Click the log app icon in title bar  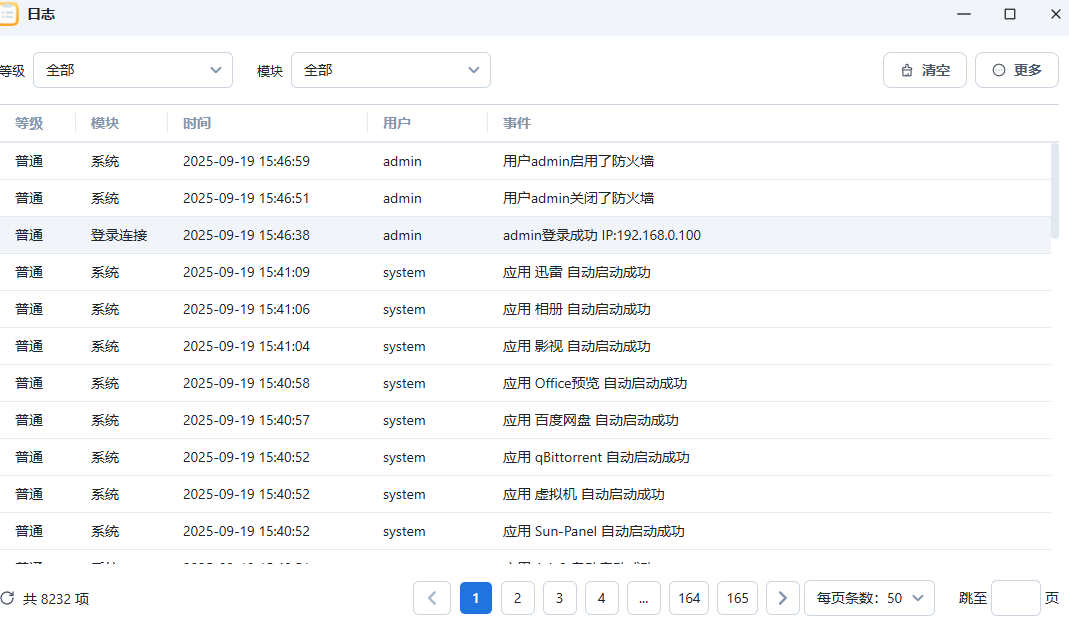click(8, 14)
